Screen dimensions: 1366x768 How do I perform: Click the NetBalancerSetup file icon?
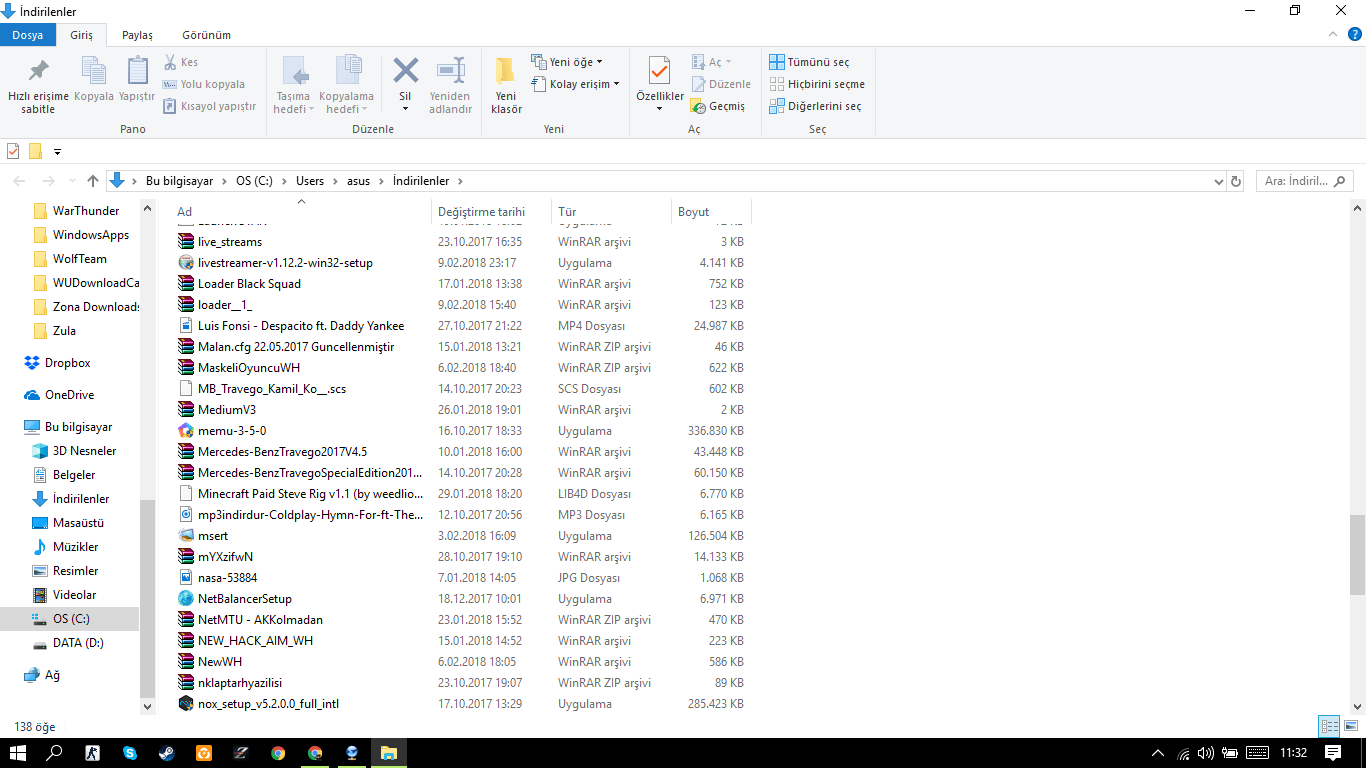tap(185, 599)
